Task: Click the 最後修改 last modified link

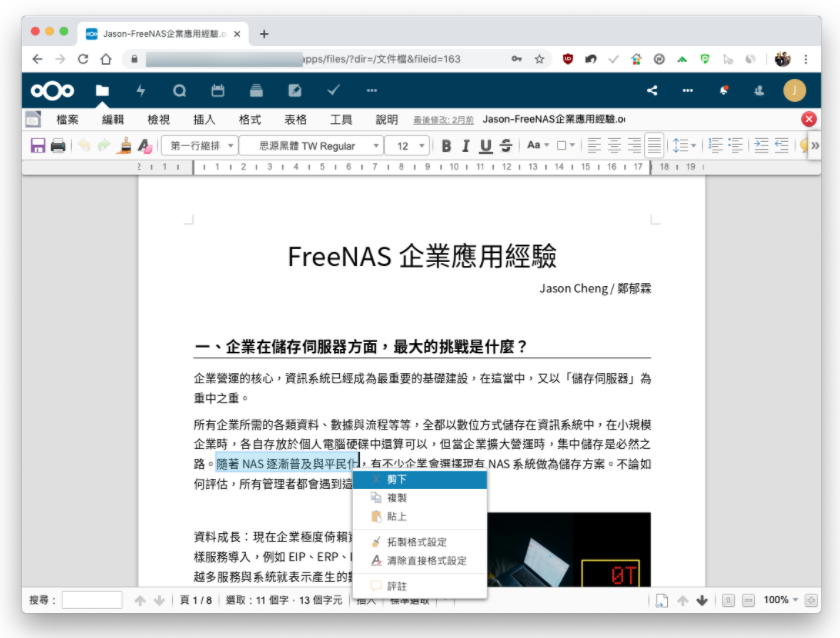Action: click(443, 120)
